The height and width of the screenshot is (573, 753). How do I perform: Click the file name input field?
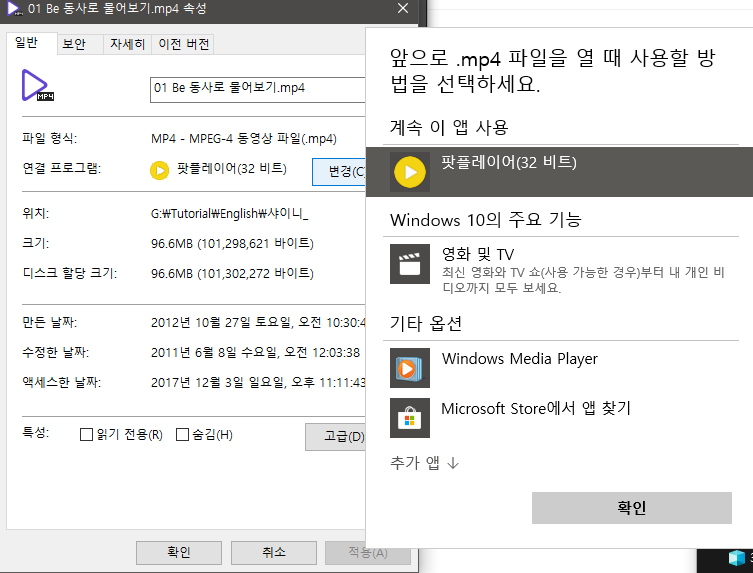coord(258,89)
